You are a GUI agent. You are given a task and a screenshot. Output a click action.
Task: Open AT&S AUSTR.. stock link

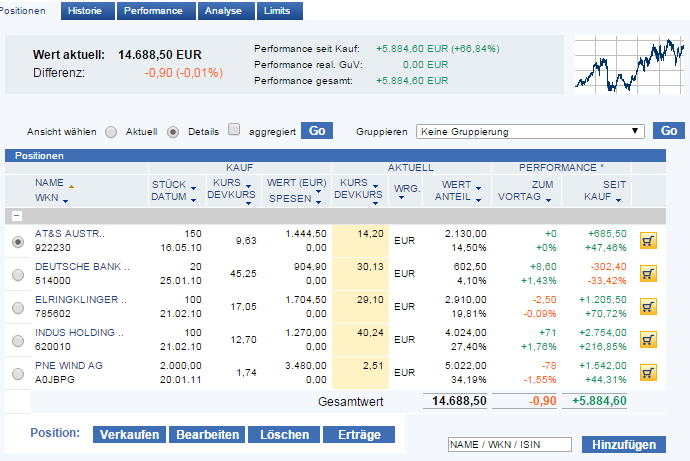click(70, 234)
